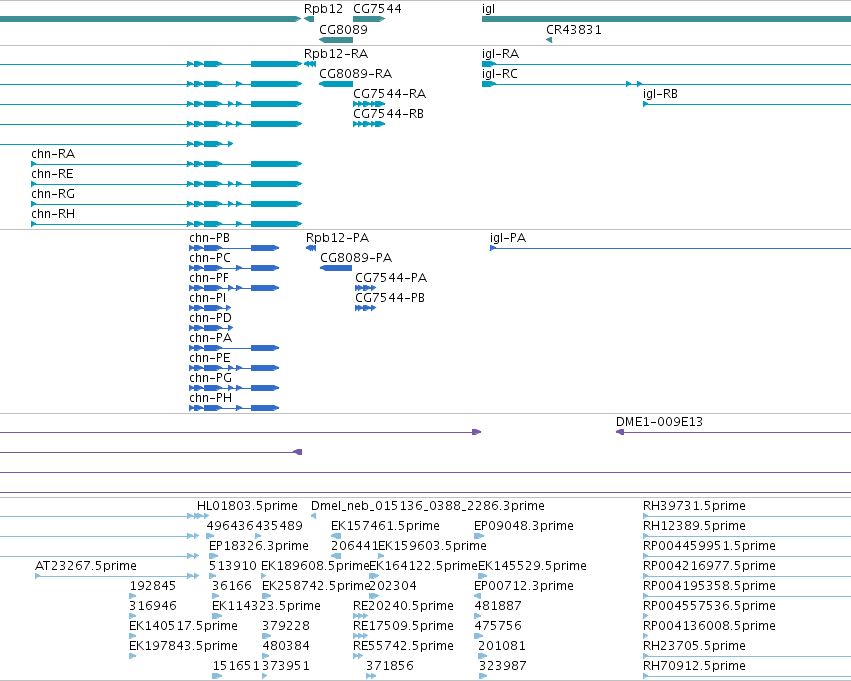Open the HL01803.5prime EST label
The height and width of the screenshot is (681, 851).
click(x=247, y=506)
